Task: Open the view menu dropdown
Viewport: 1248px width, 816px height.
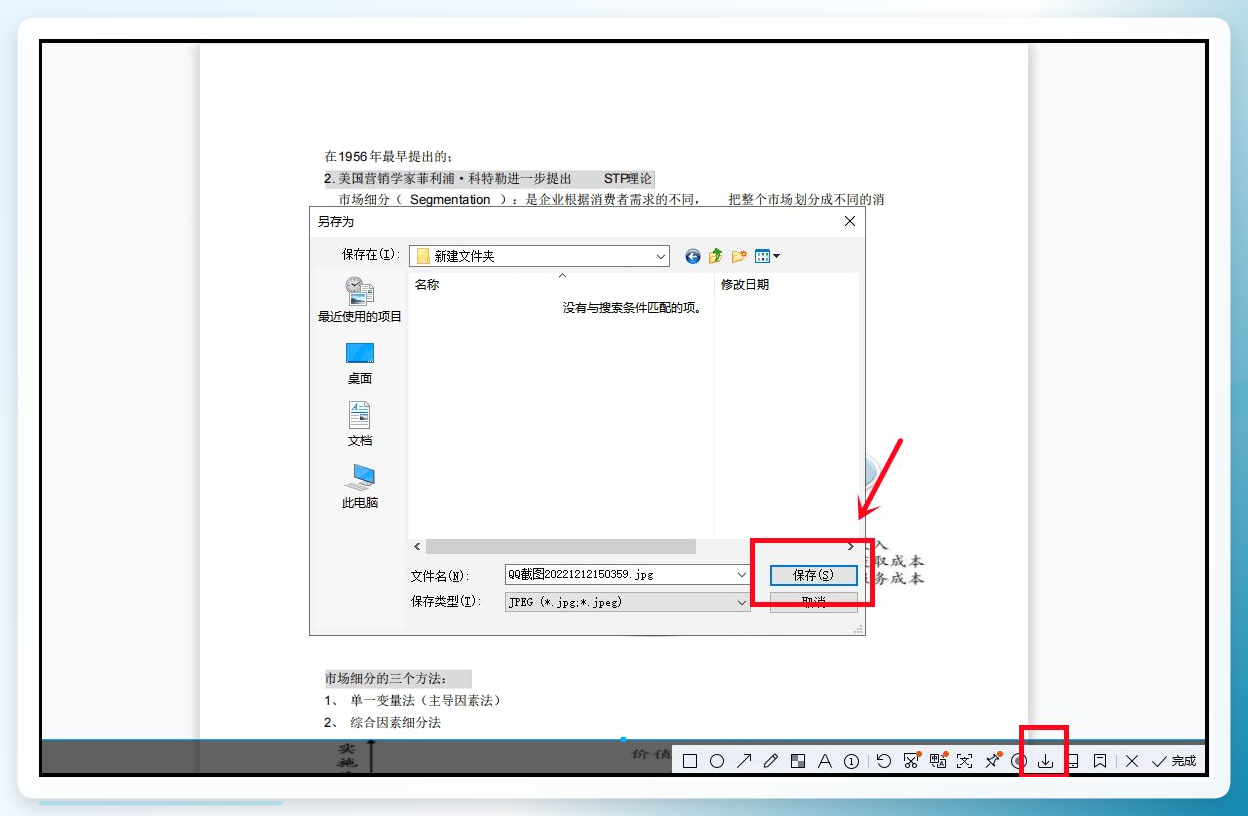Action: click(767, 256)
